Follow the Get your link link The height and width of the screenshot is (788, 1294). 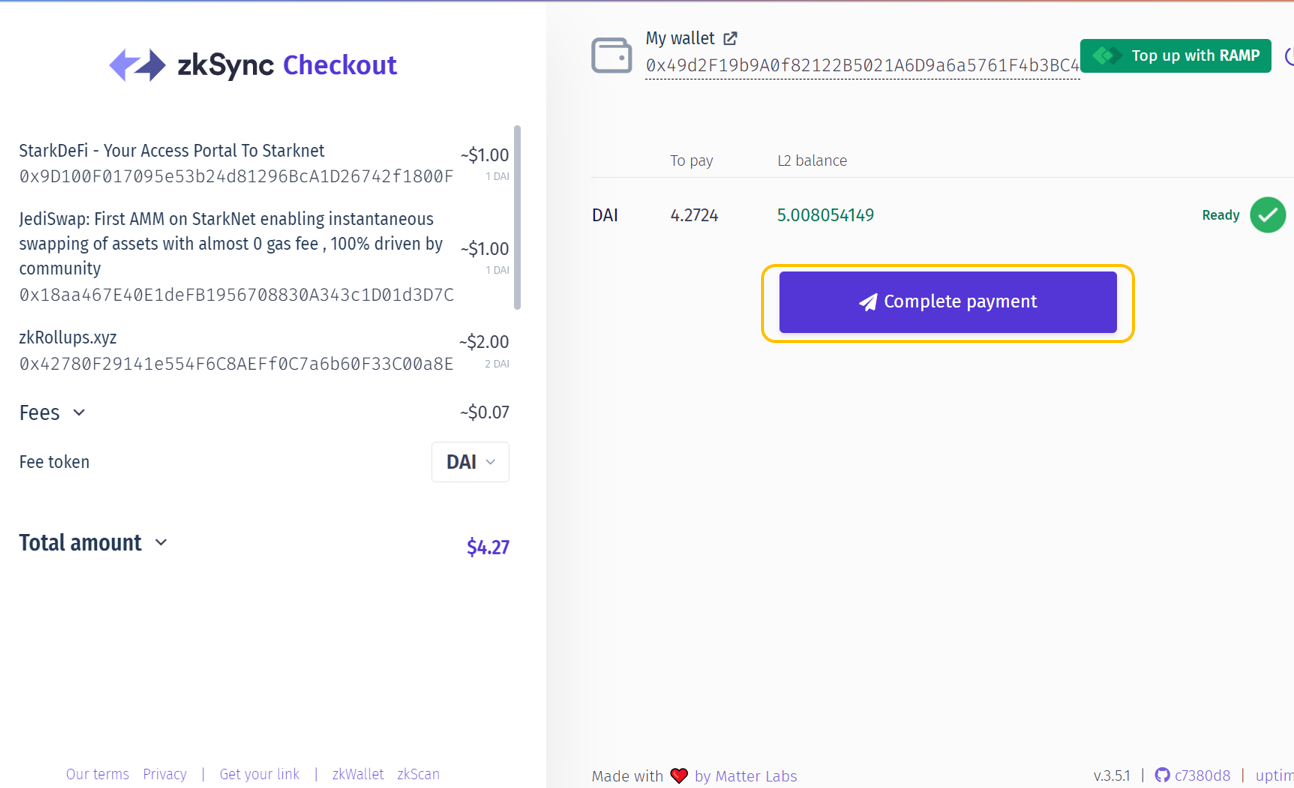point(259,774)
